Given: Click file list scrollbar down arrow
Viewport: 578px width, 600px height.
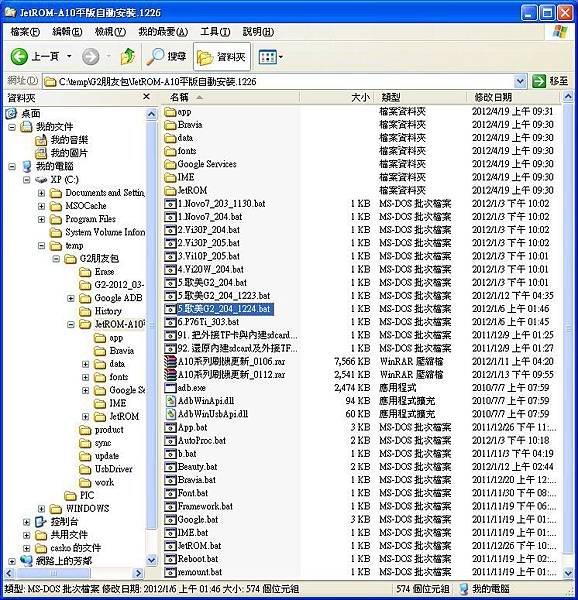Looking at the screenshot, I should (568, 572).
